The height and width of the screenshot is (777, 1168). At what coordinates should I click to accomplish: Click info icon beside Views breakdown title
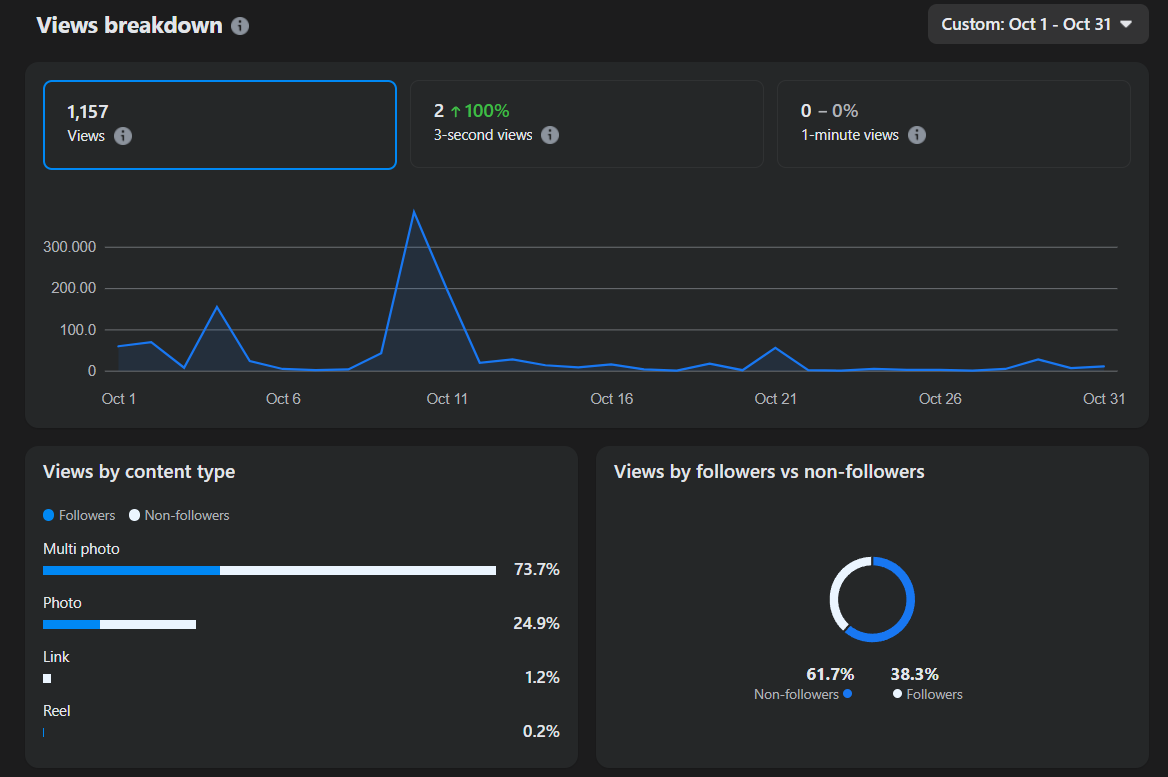(240, 26)
